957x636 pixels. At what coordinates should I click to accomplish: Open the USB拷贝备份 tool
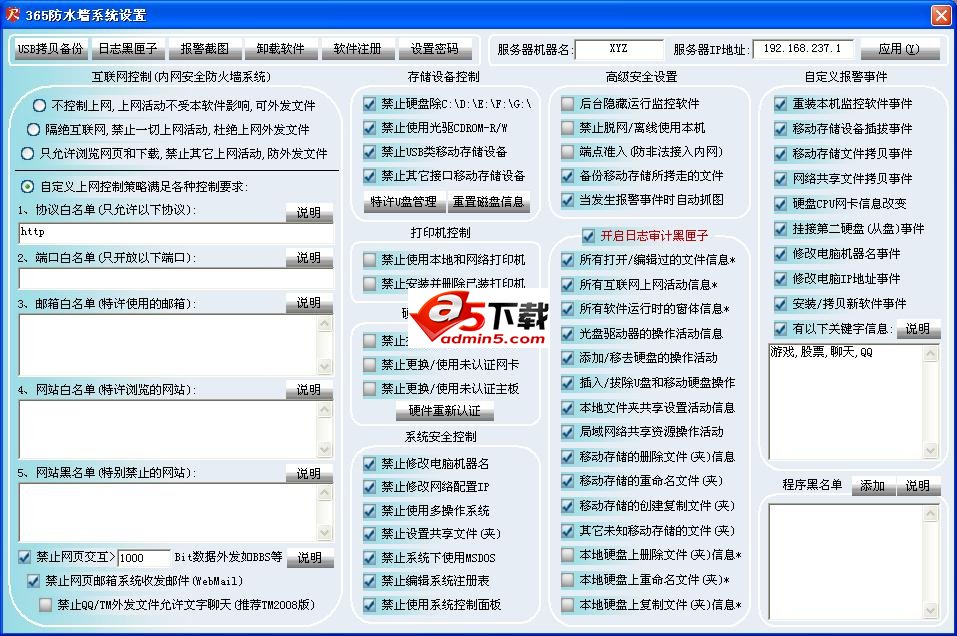pos(48,47)
